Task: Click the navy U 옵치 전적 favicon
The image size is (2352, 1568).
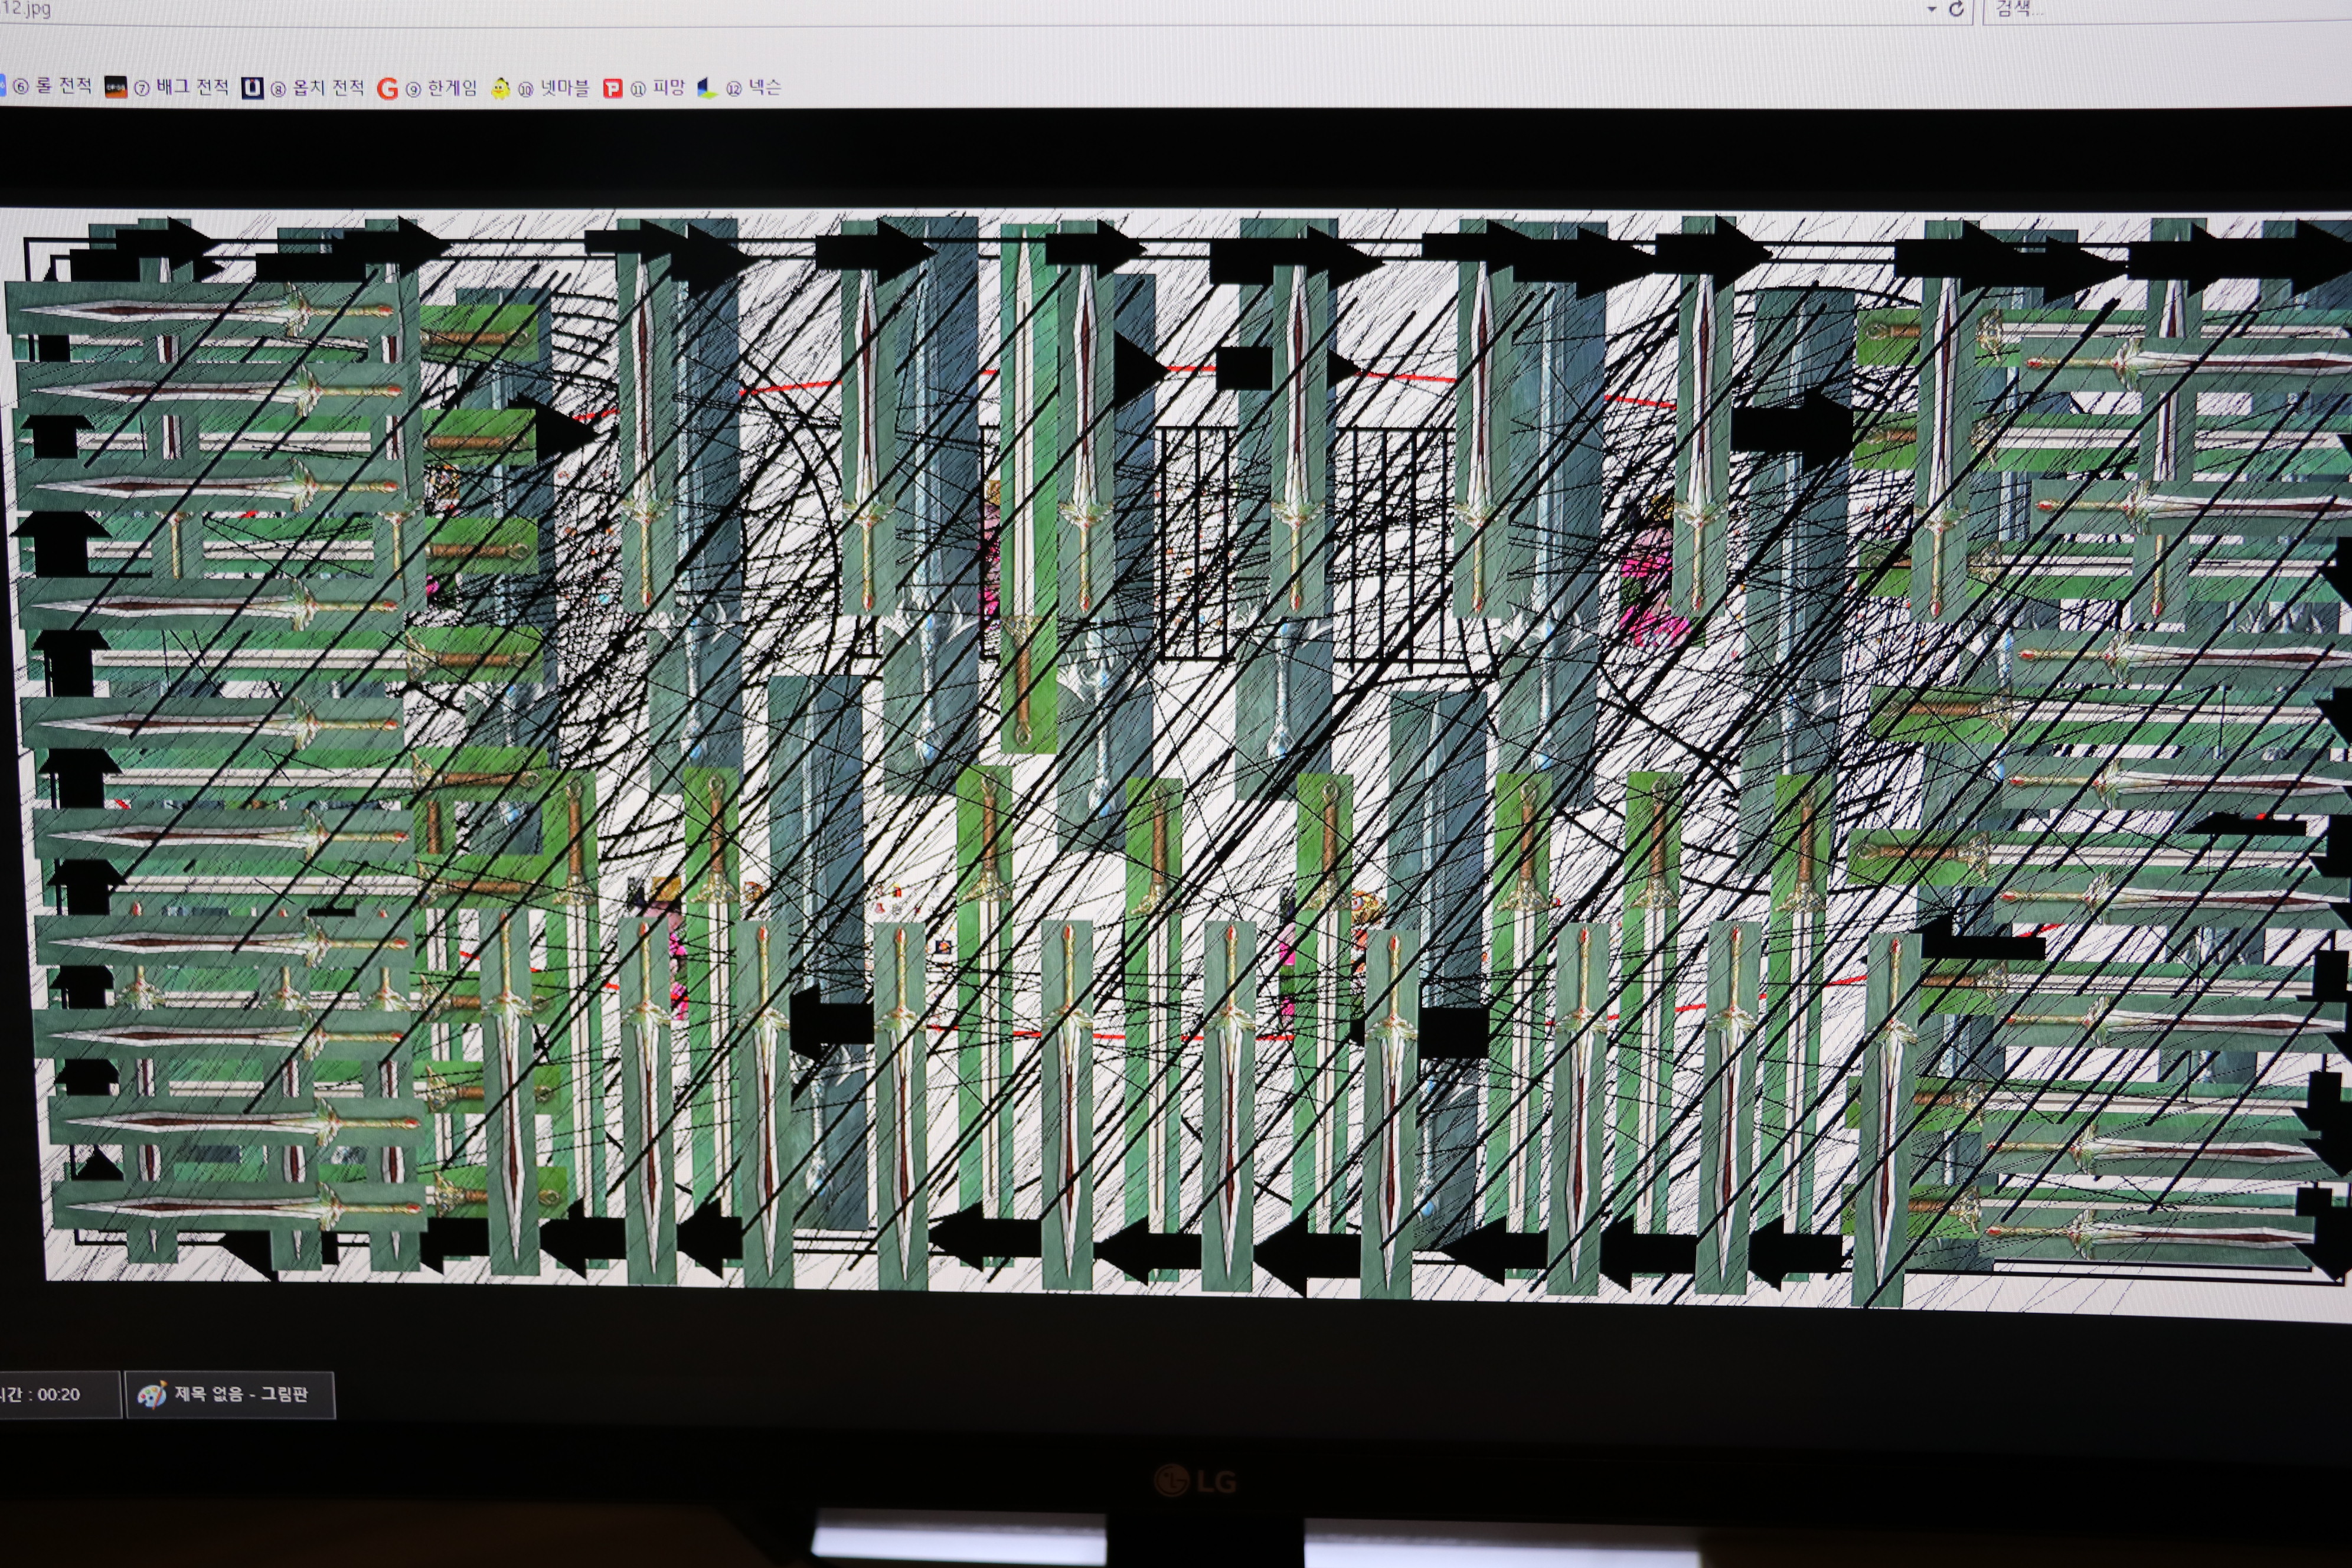Action: pos(252,88)
